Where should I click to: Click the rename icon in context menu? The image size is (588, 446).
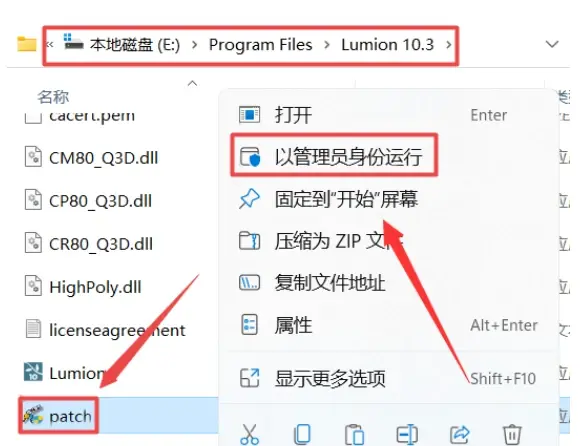[407, 434]
